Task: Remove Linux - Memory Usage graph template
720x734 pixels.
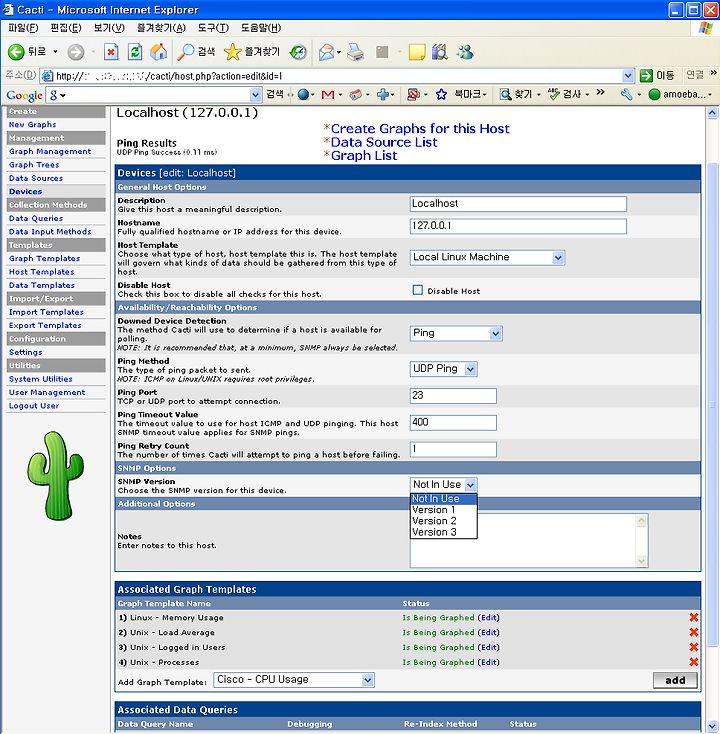Action: coord(694,617)
